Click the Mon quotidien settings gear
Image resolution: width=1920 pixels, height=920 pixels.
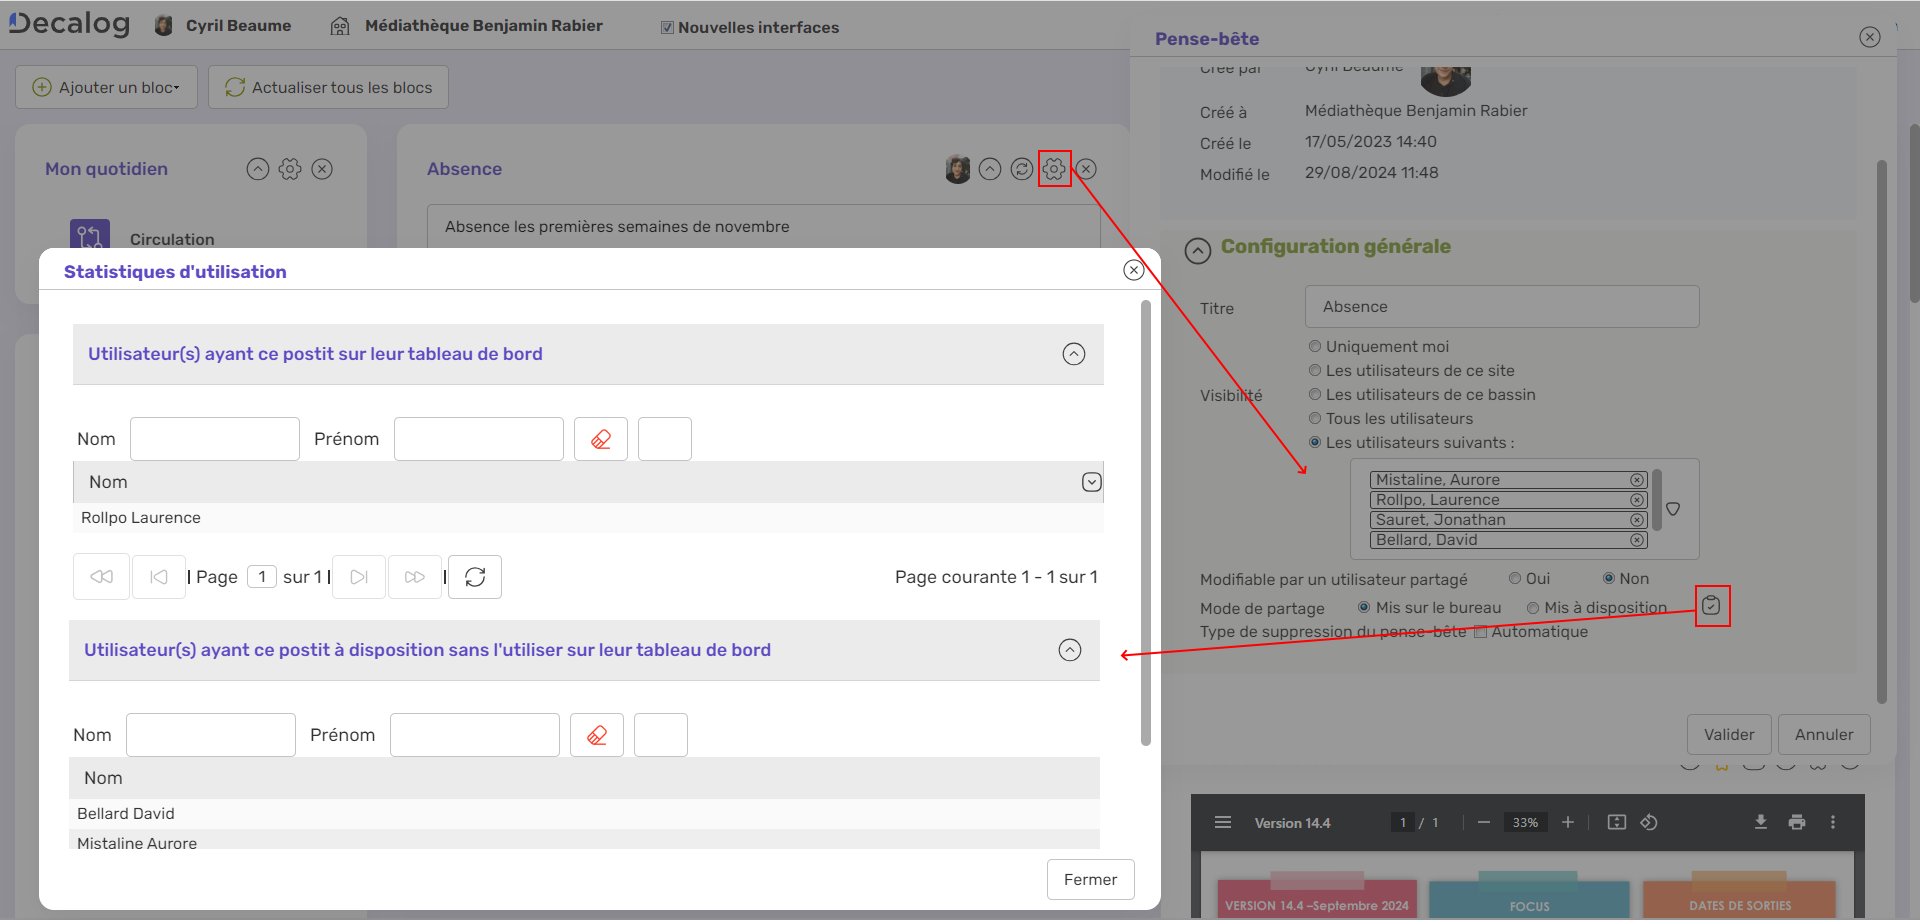[290, 169]
